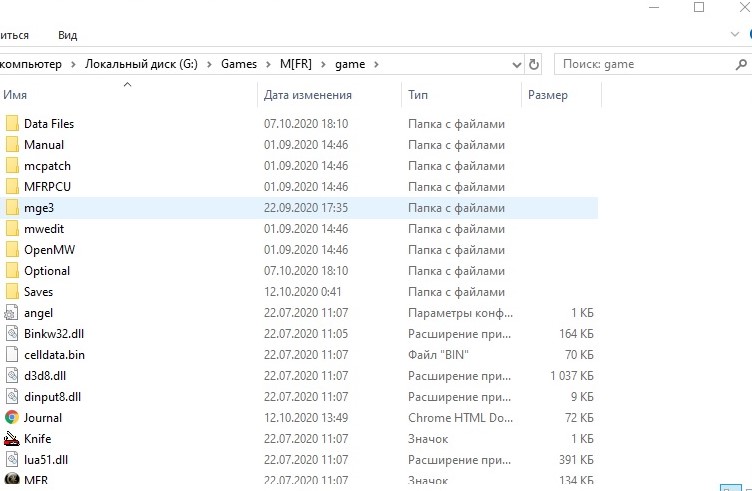Select the lua51.dll file icon

pos(12,460)
